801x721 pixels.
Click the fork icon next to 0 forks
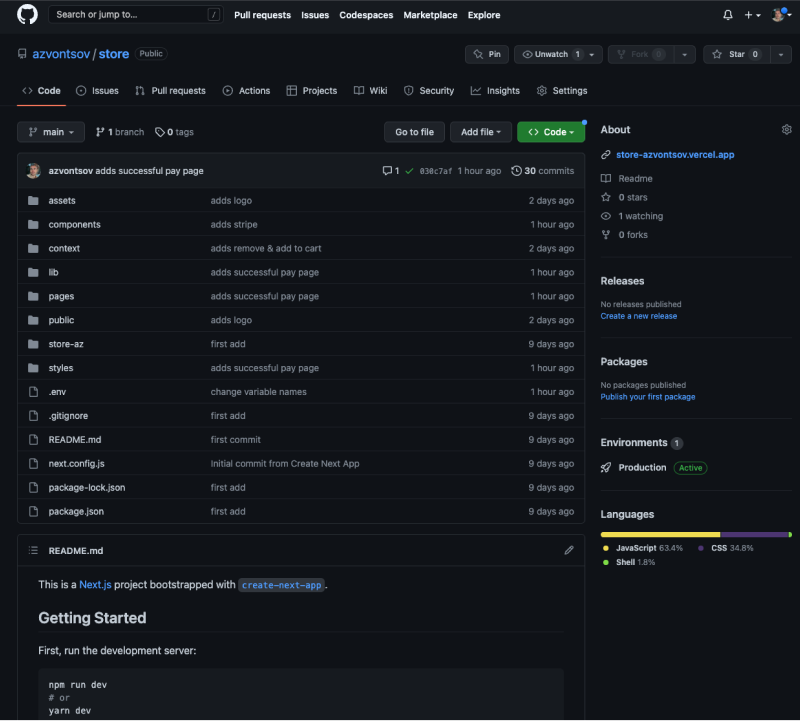coord(606,235)
